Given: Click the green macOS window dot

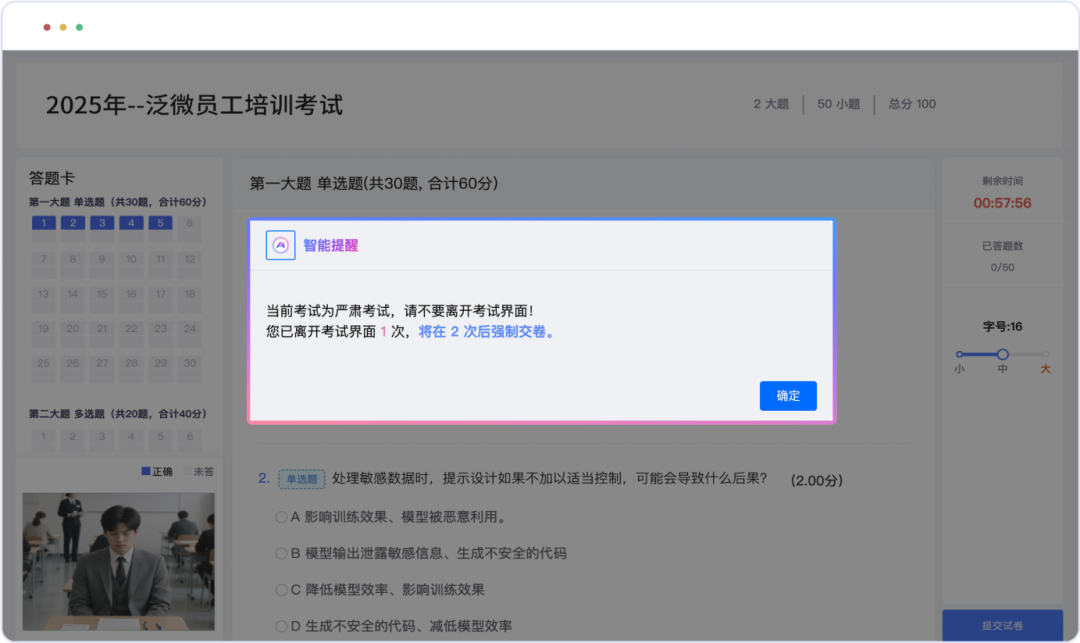Looking at the screenshot, I should click(x=78, y=27).
